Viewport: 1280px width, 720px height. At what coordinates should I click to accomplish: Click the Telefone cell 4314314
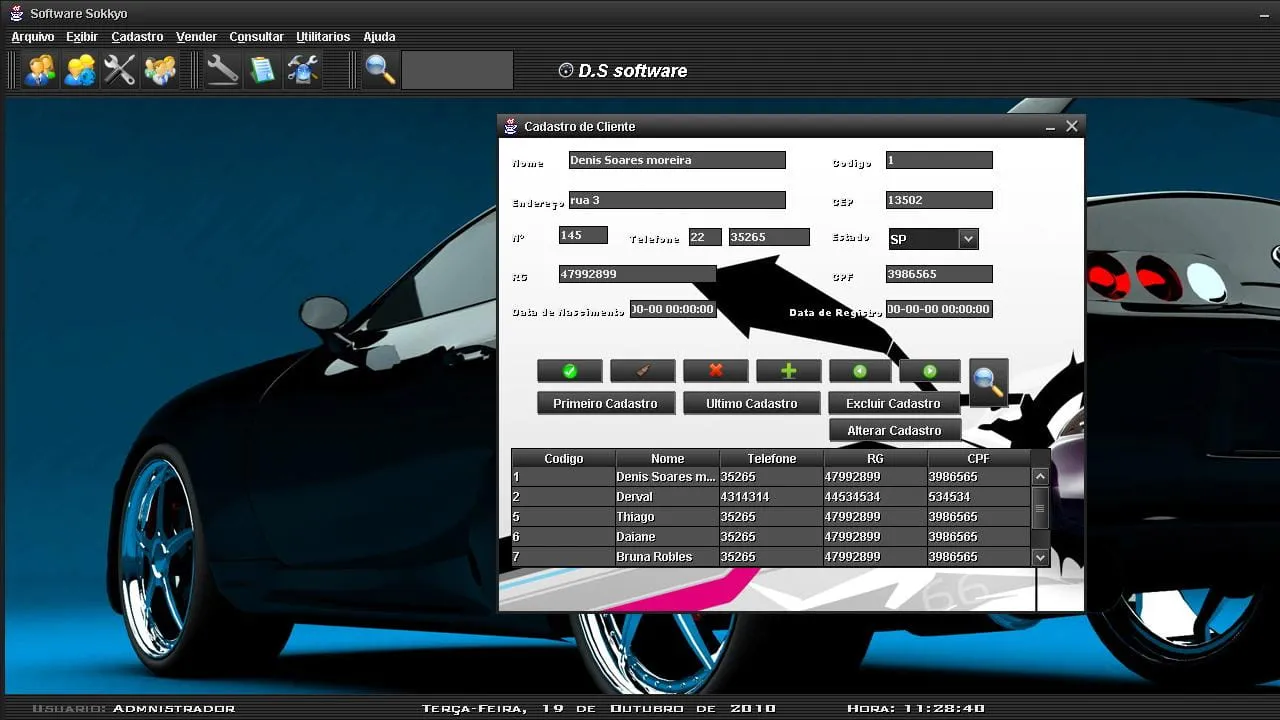pyautogui.click(x=771, y=497)
